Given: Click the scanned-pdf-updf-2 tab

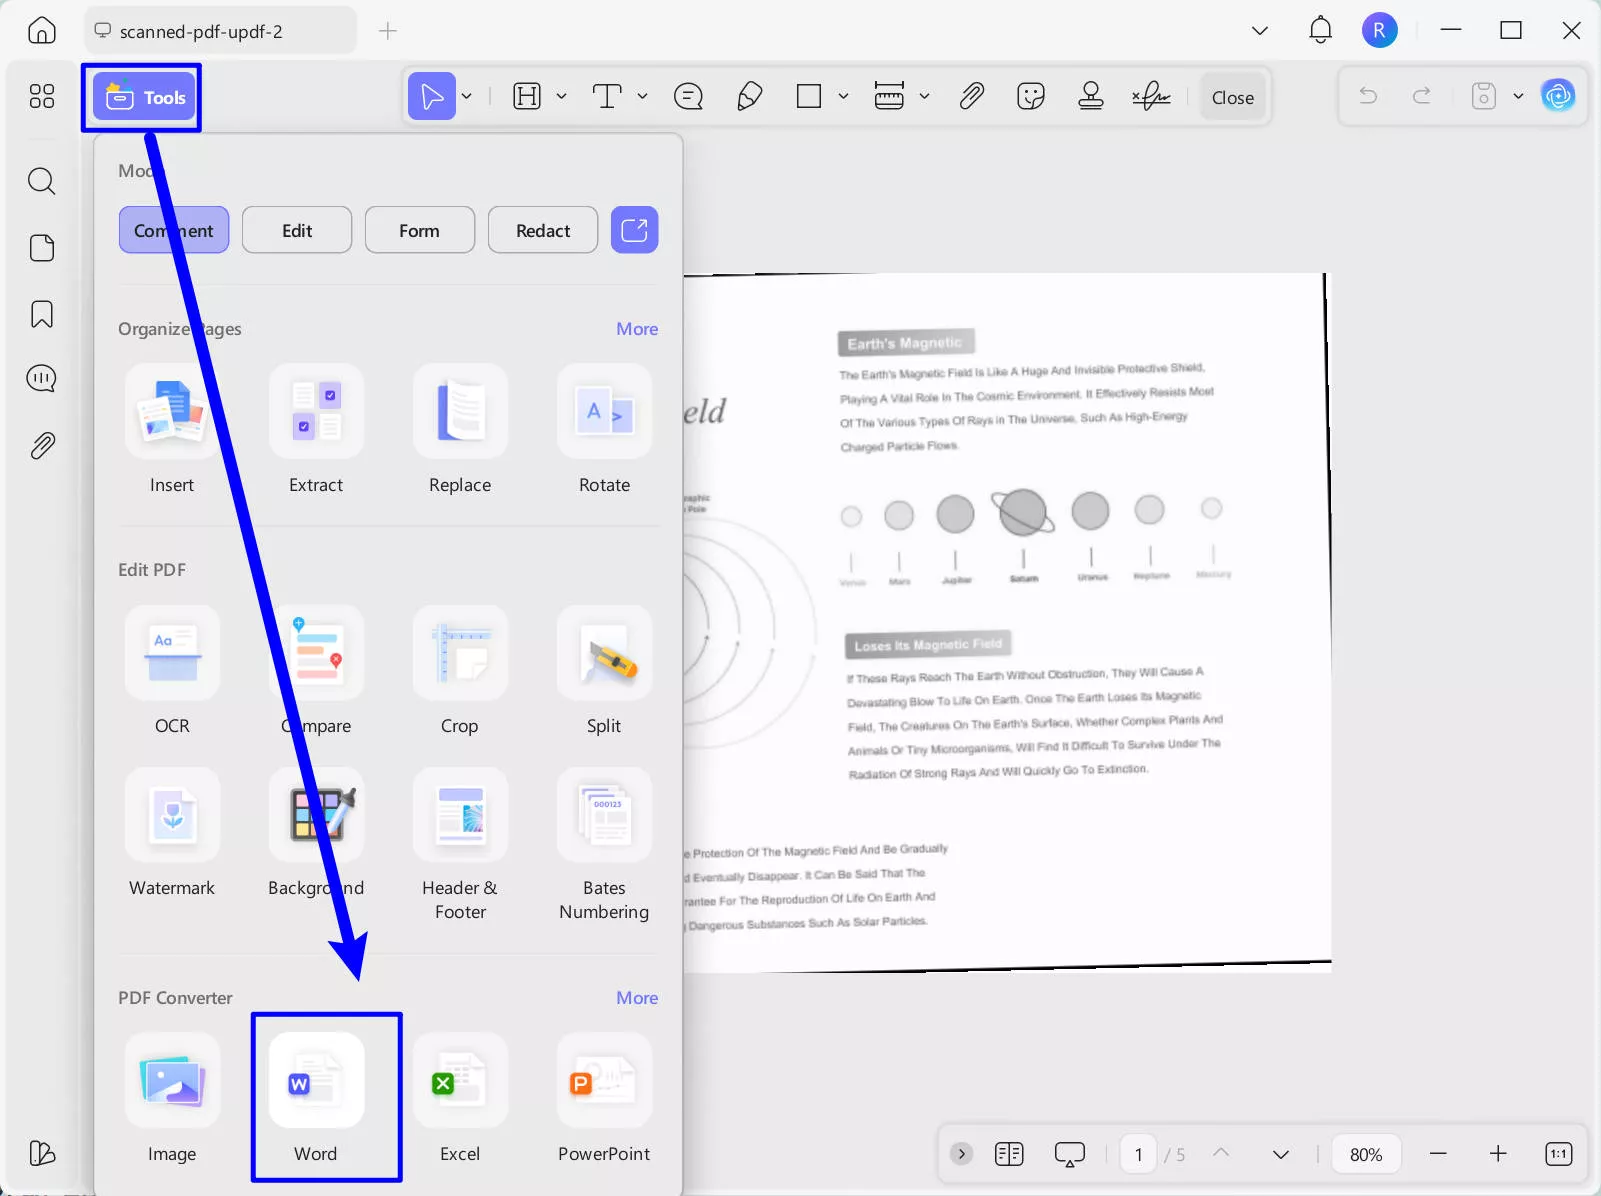Looking at the screenshot, I should (219, 30).
